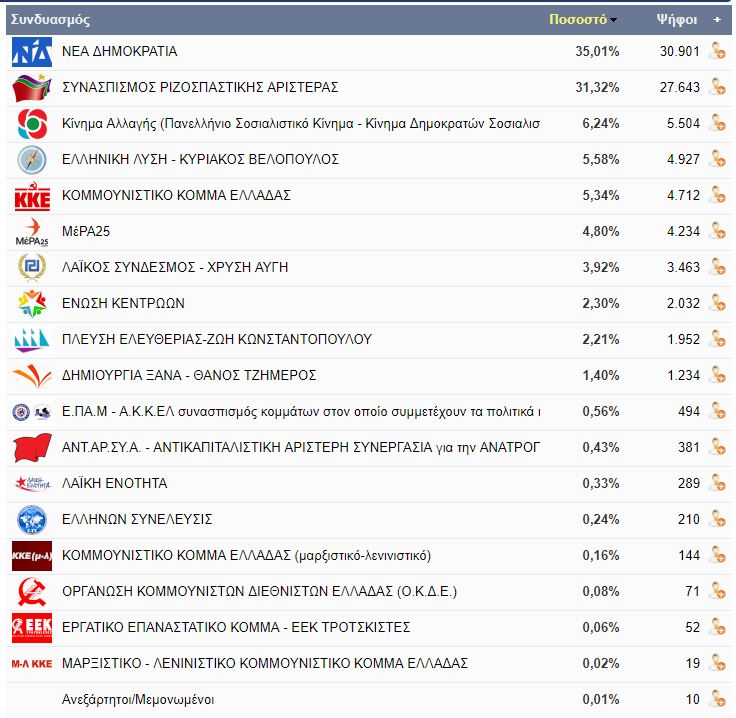
Task: Click the 31,32% percentage value
Action: click(x=597, y=87)
